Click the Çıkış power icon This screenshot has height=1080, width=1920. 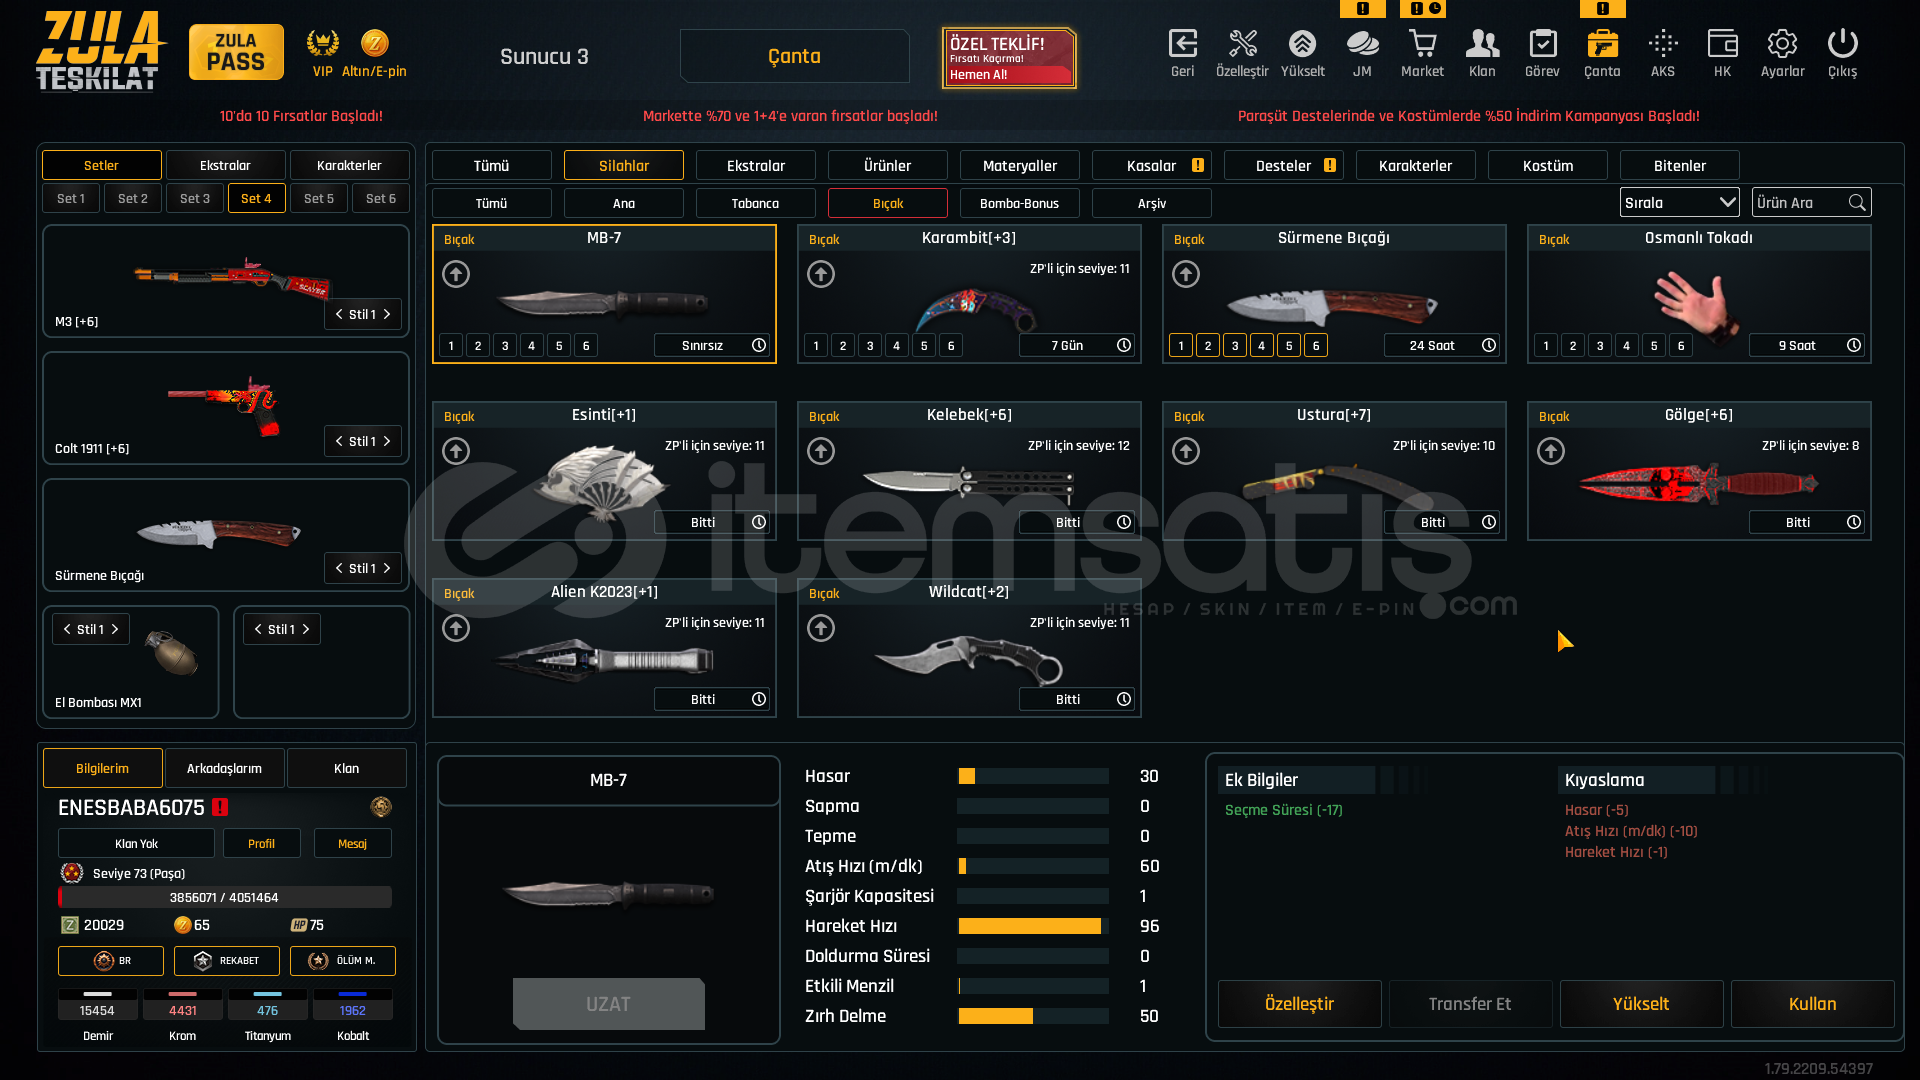[1842, 44]
